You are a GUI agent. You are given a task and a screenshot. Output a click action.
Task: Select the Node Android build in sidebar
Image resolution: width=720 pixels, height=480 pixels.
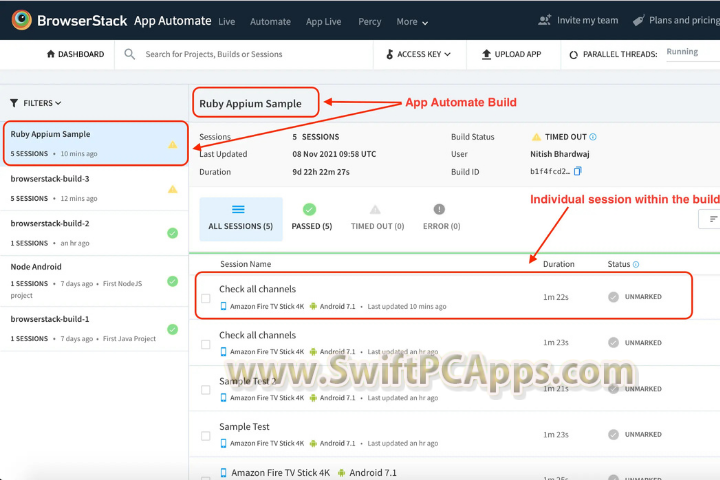[x=94, y=281]
